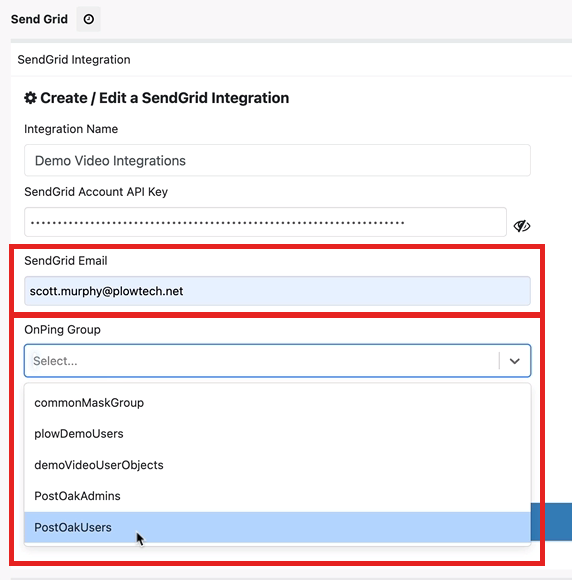Click the Integration Name input field
This screenshot has height=580, width=572.
coord(277,160)
